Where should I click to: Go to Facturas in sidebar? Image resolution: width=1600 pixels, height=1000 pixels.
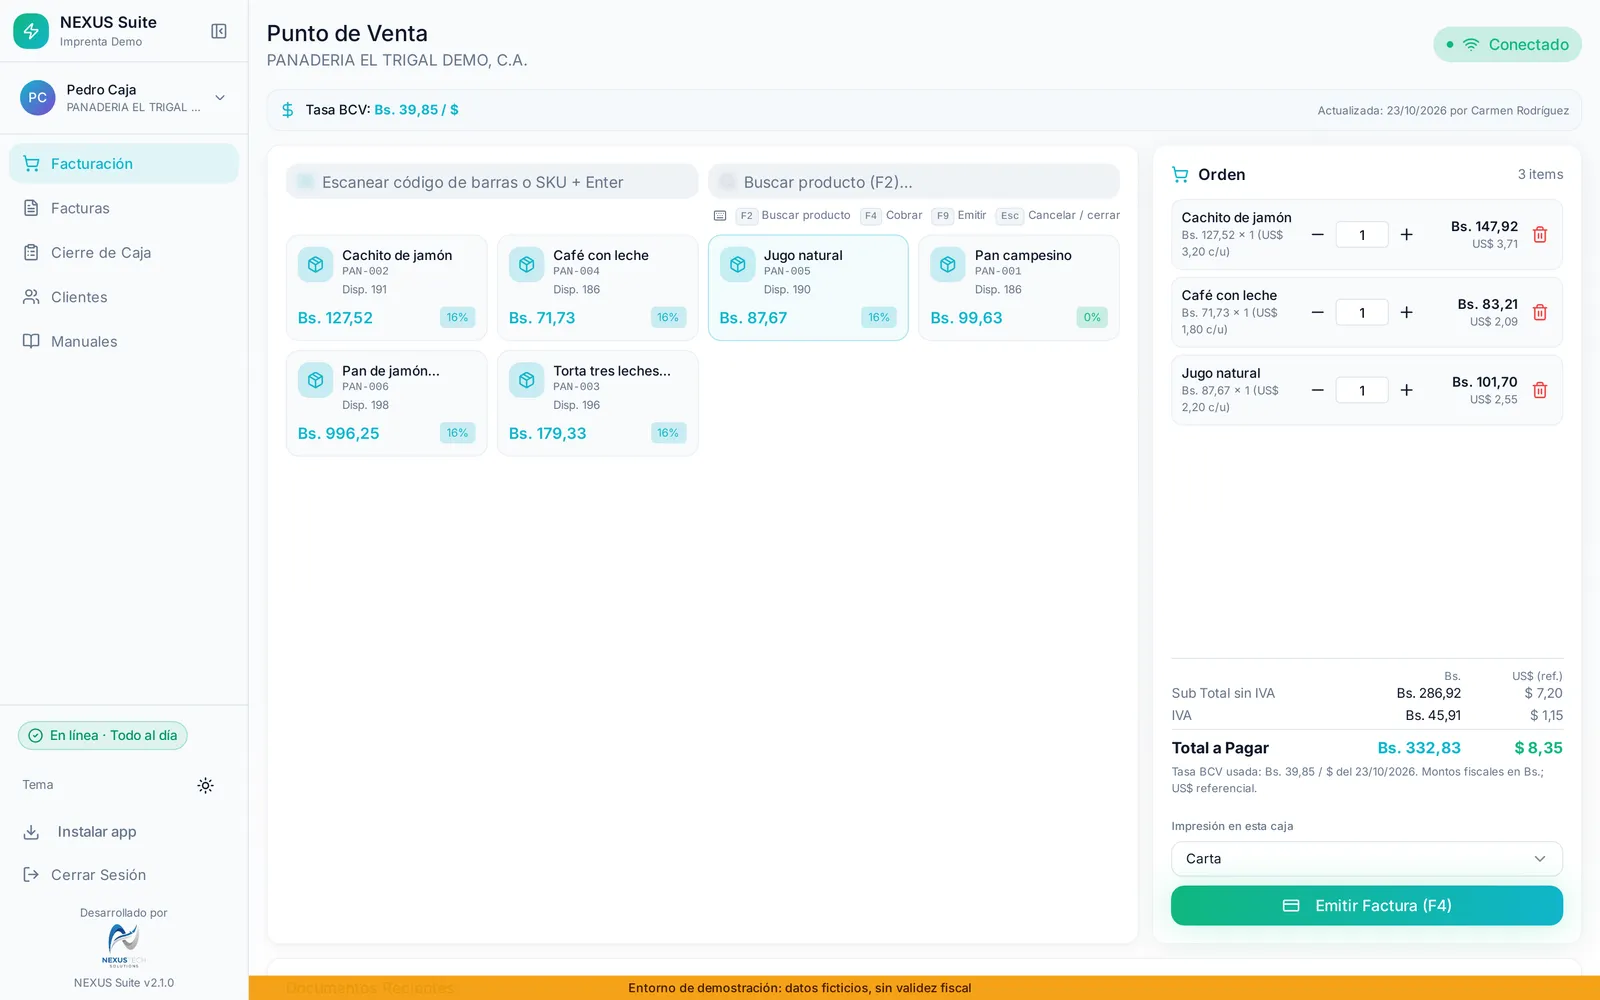[124, 208]
